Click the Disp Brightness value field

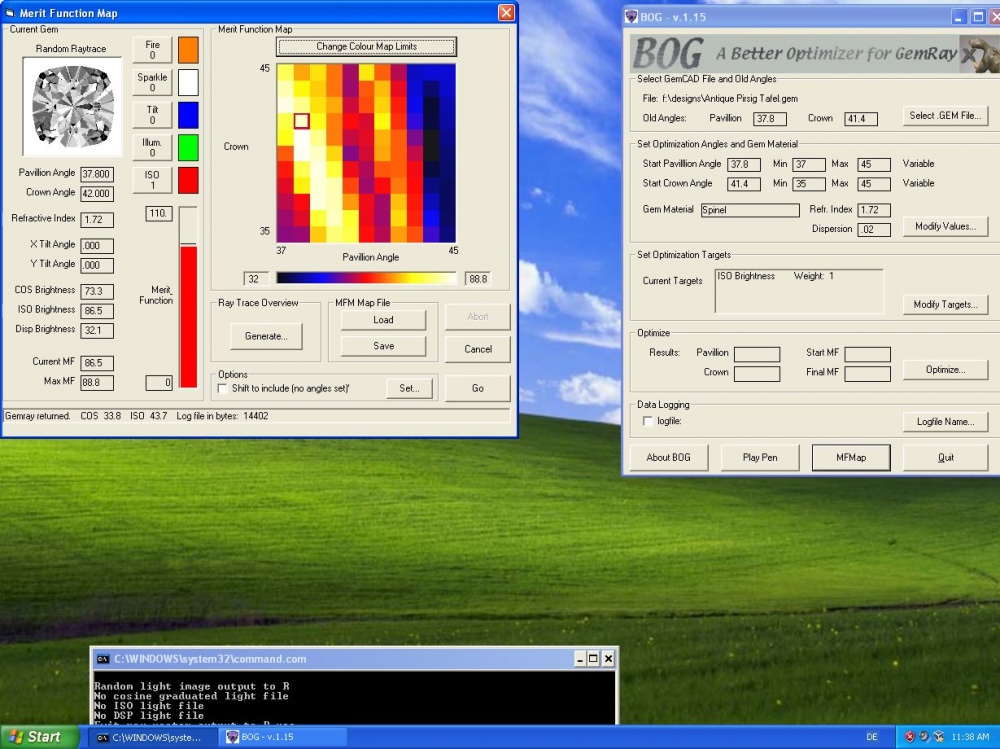click(97, 330)
